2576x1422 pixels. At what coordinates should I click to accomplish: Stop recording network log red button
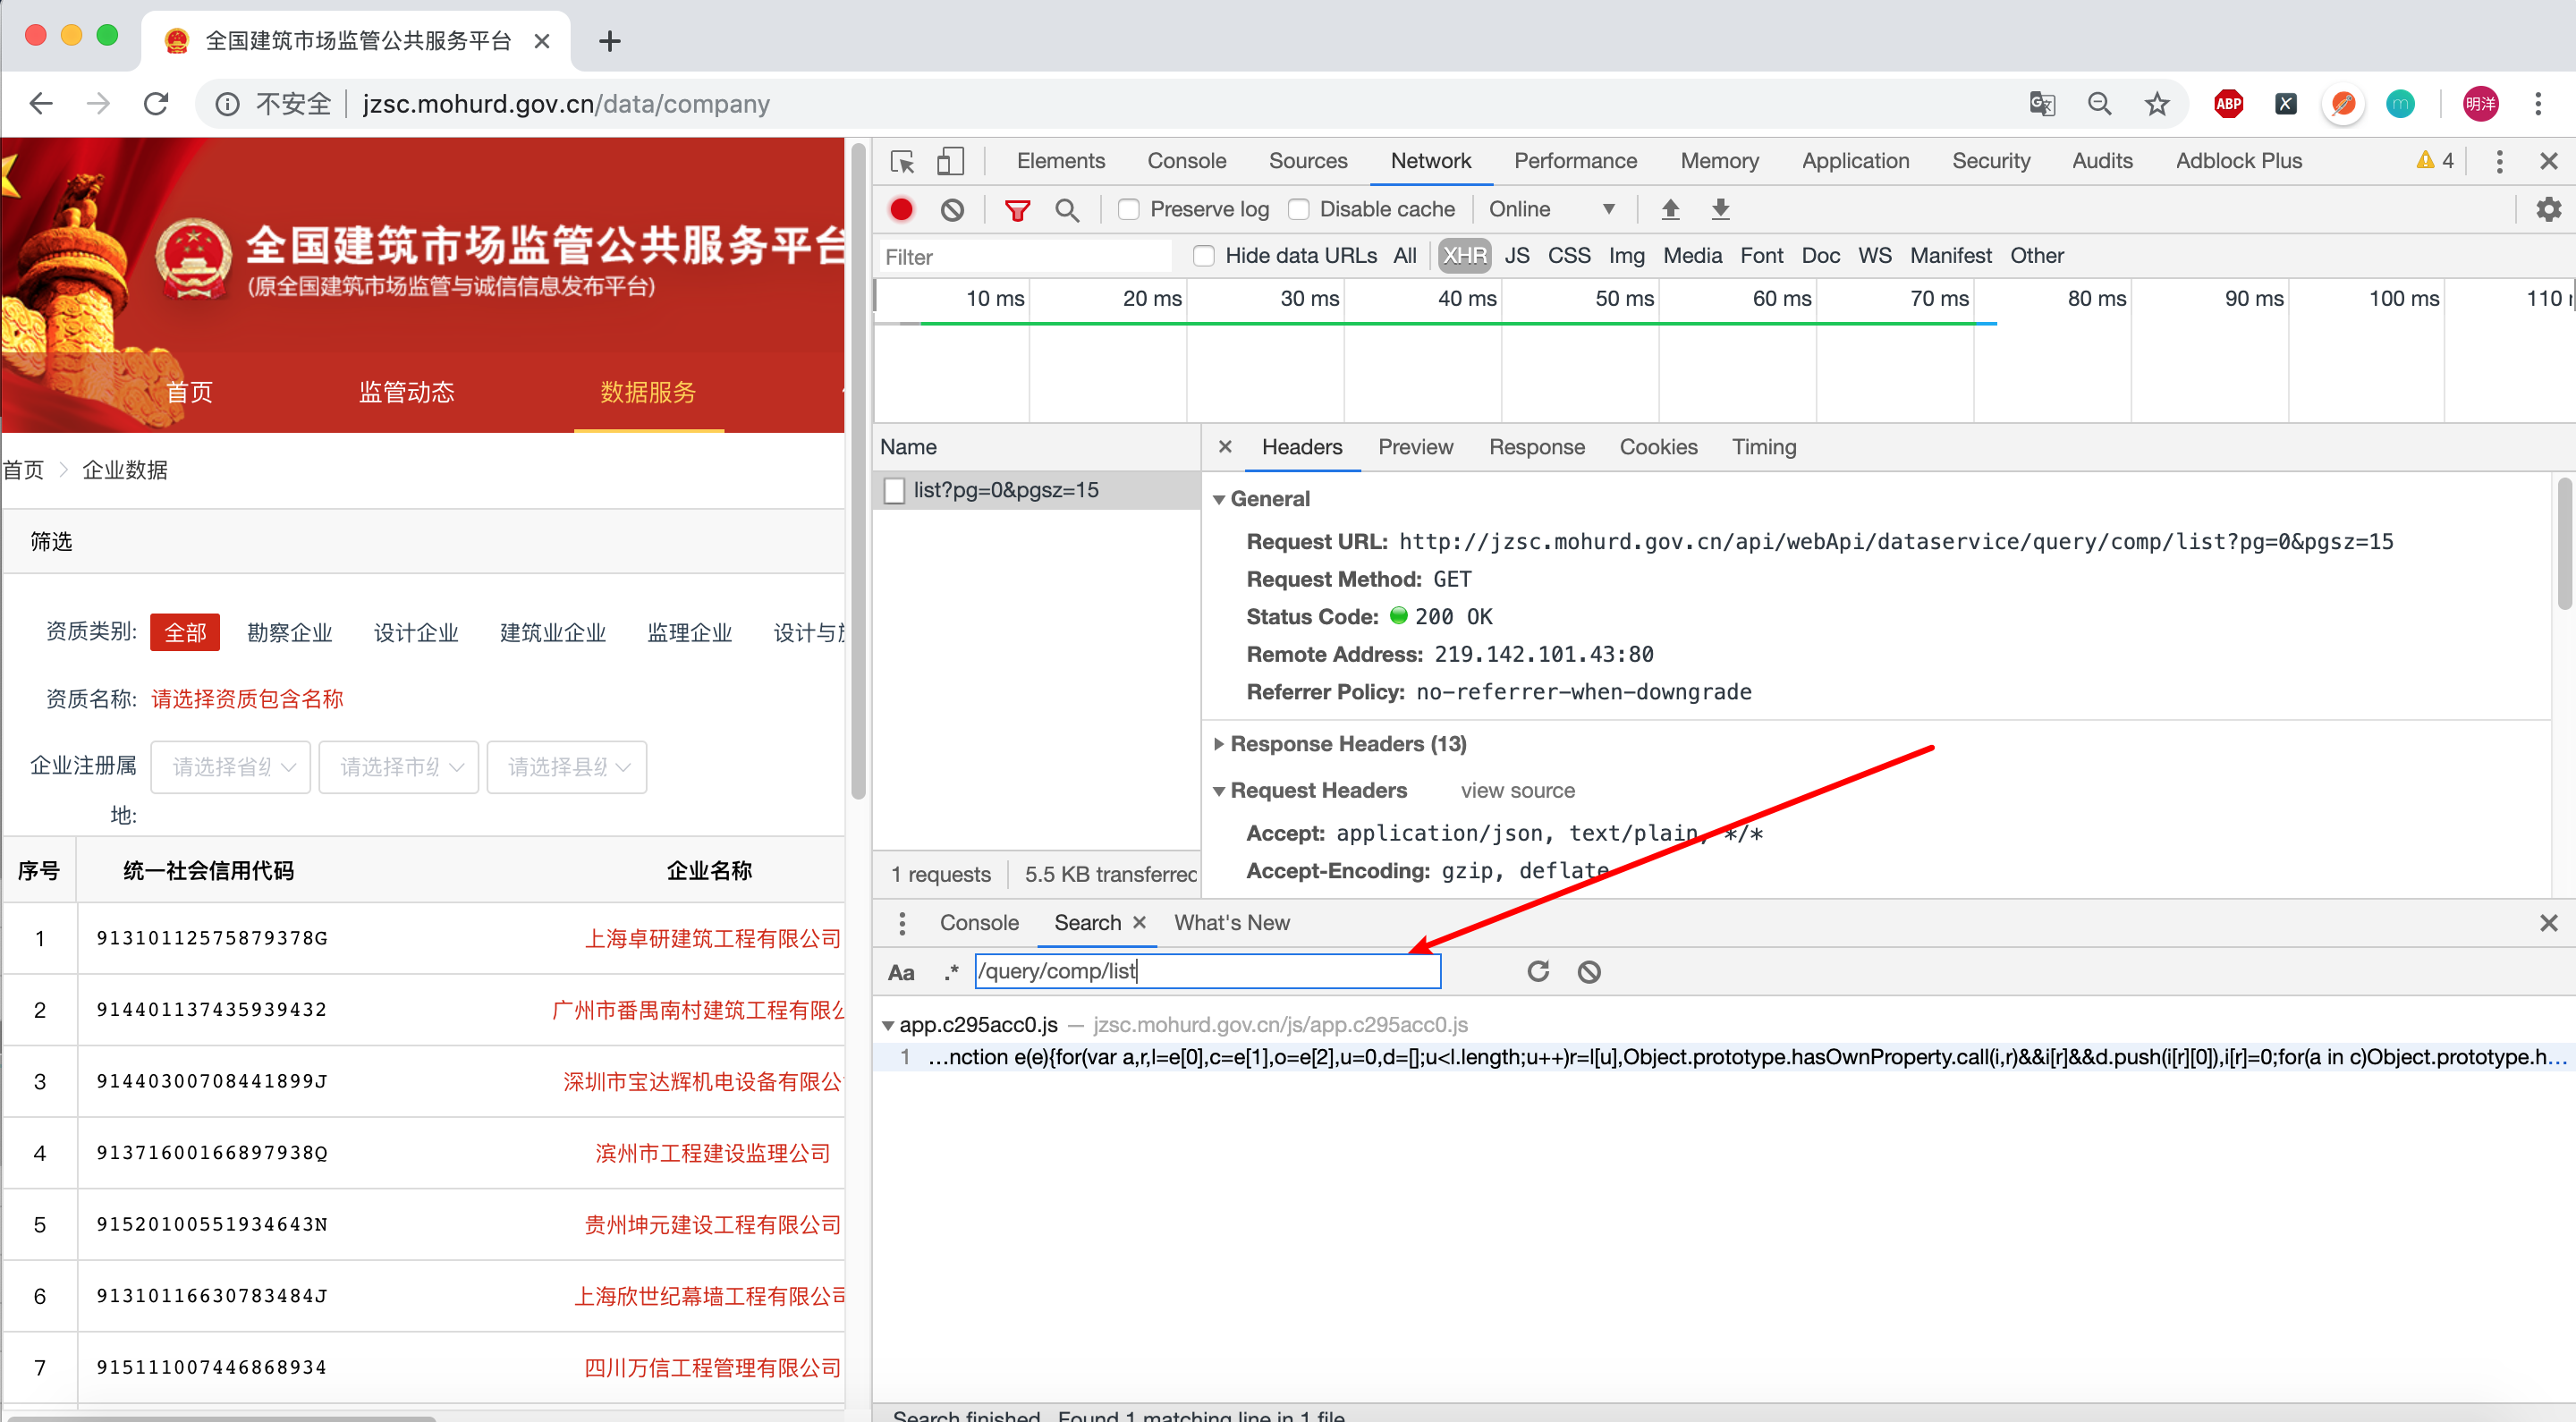(x=901, y=210)
